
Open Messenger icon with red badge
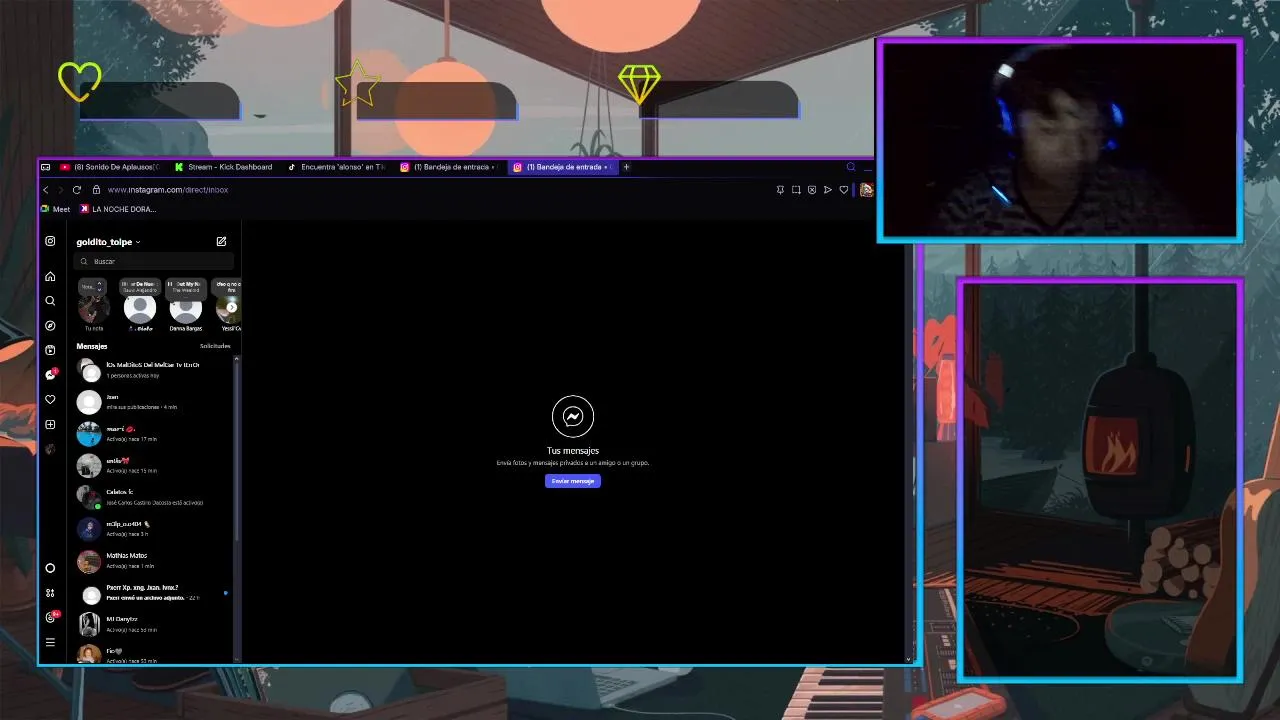tap(50, 375)
